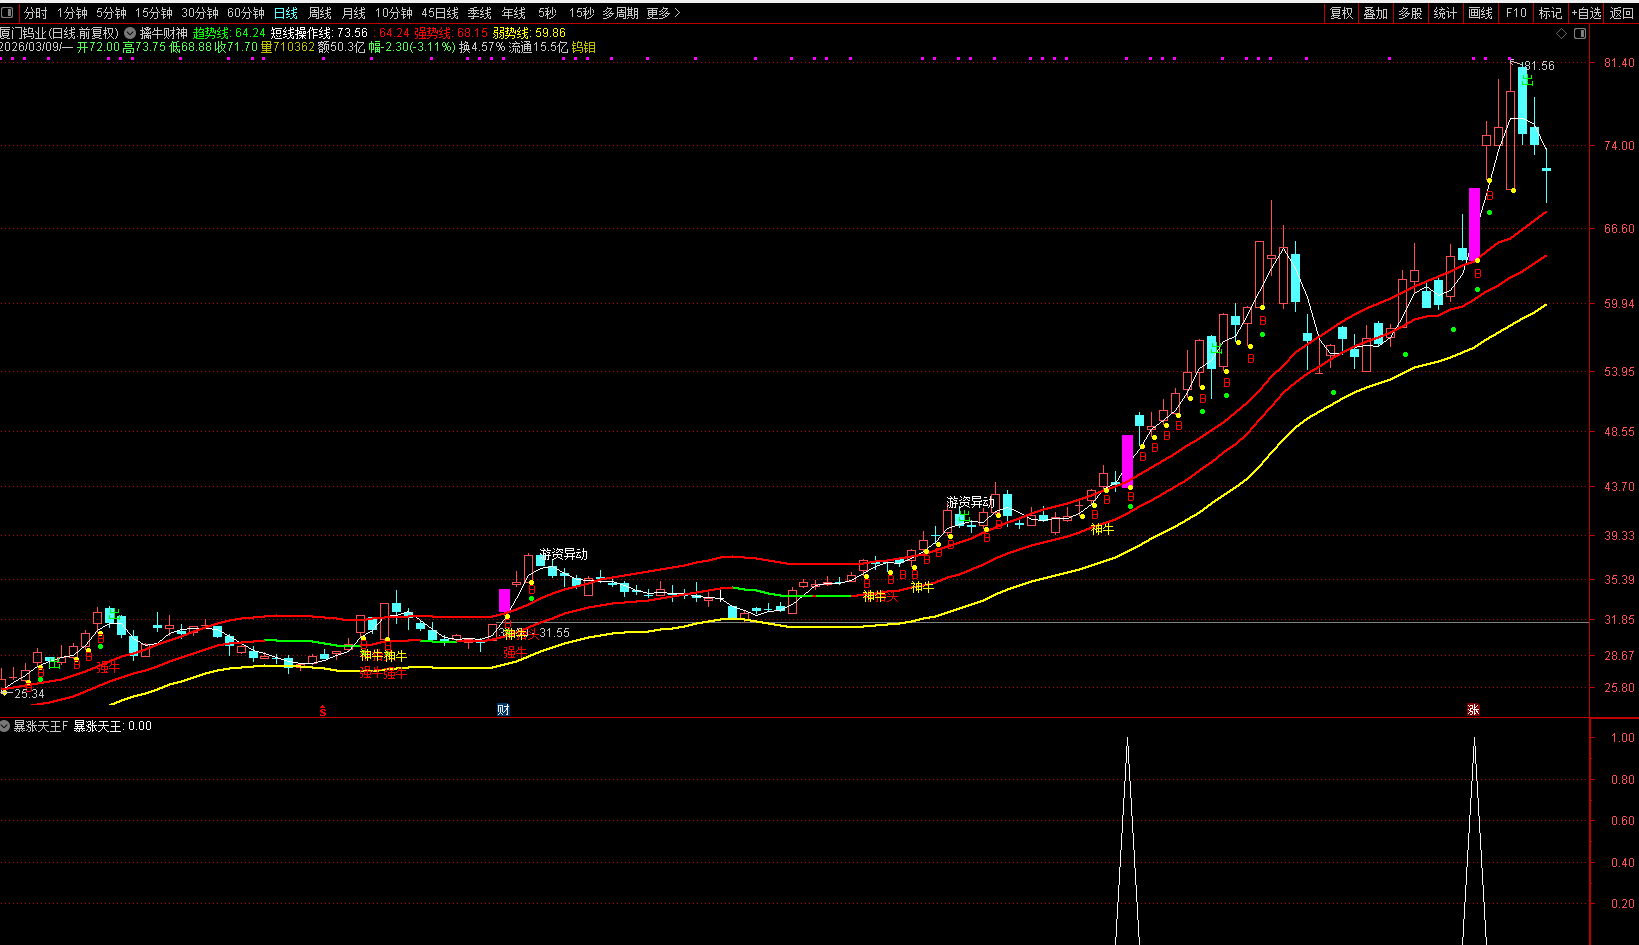Click the diamond icon above the price axis
Screen dimensions: 1639x945
(1562, 34)
